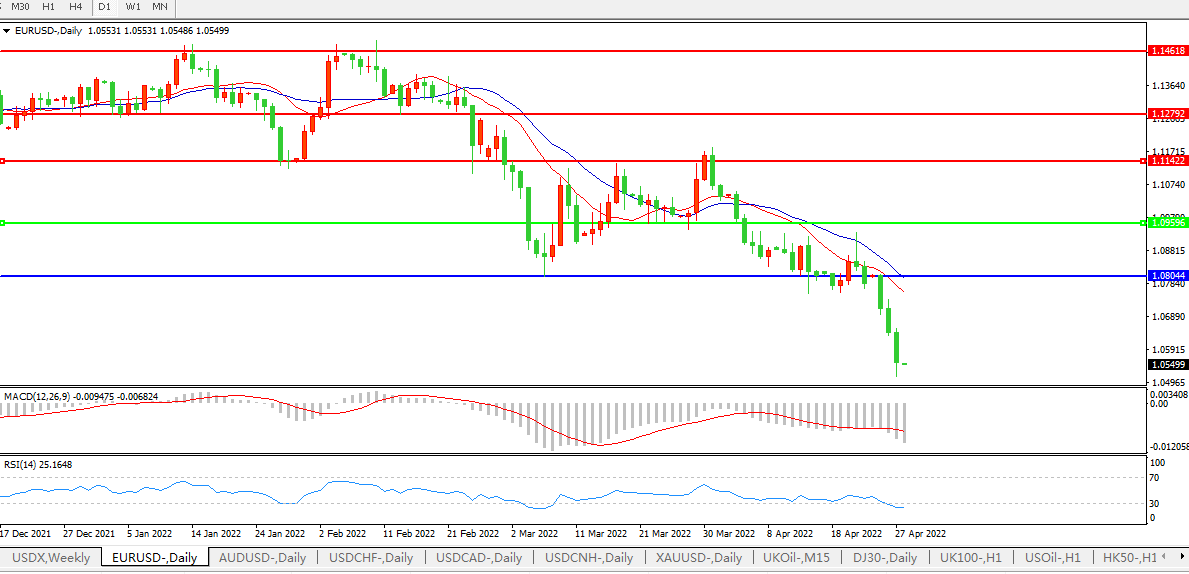Switch to the XAUUSD-,Daily tab

[700, 557]
